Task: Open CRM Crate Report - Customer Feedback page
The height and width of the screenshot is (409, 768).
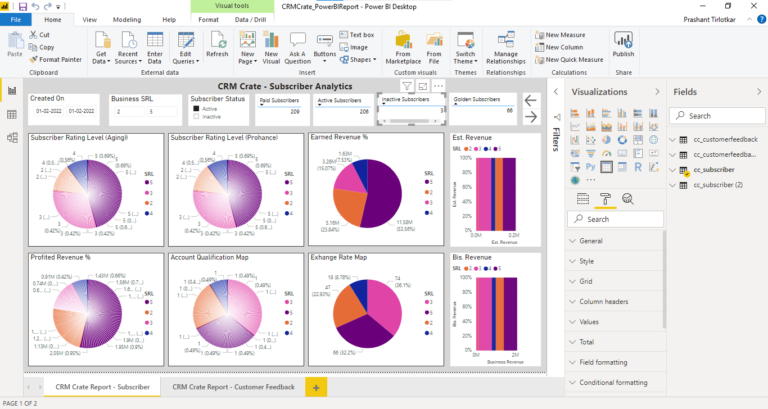Action: point(233,387)
